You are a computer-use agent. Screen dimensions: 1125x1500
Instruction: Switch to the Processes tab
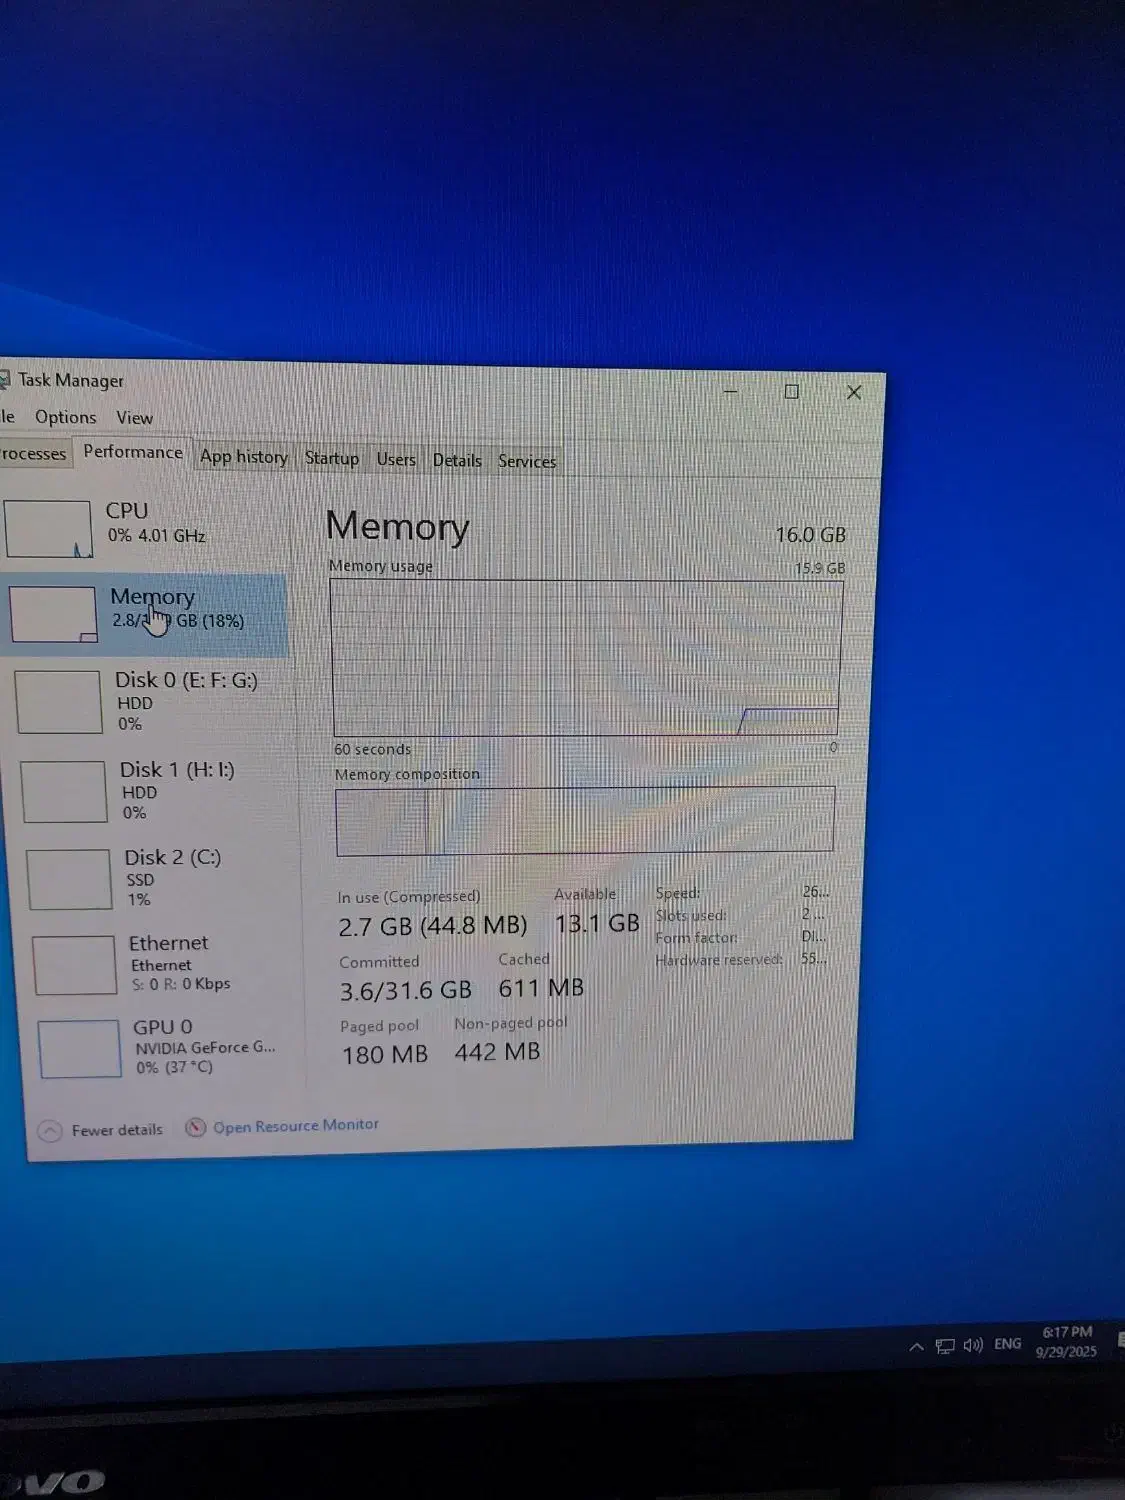(33, 453)
